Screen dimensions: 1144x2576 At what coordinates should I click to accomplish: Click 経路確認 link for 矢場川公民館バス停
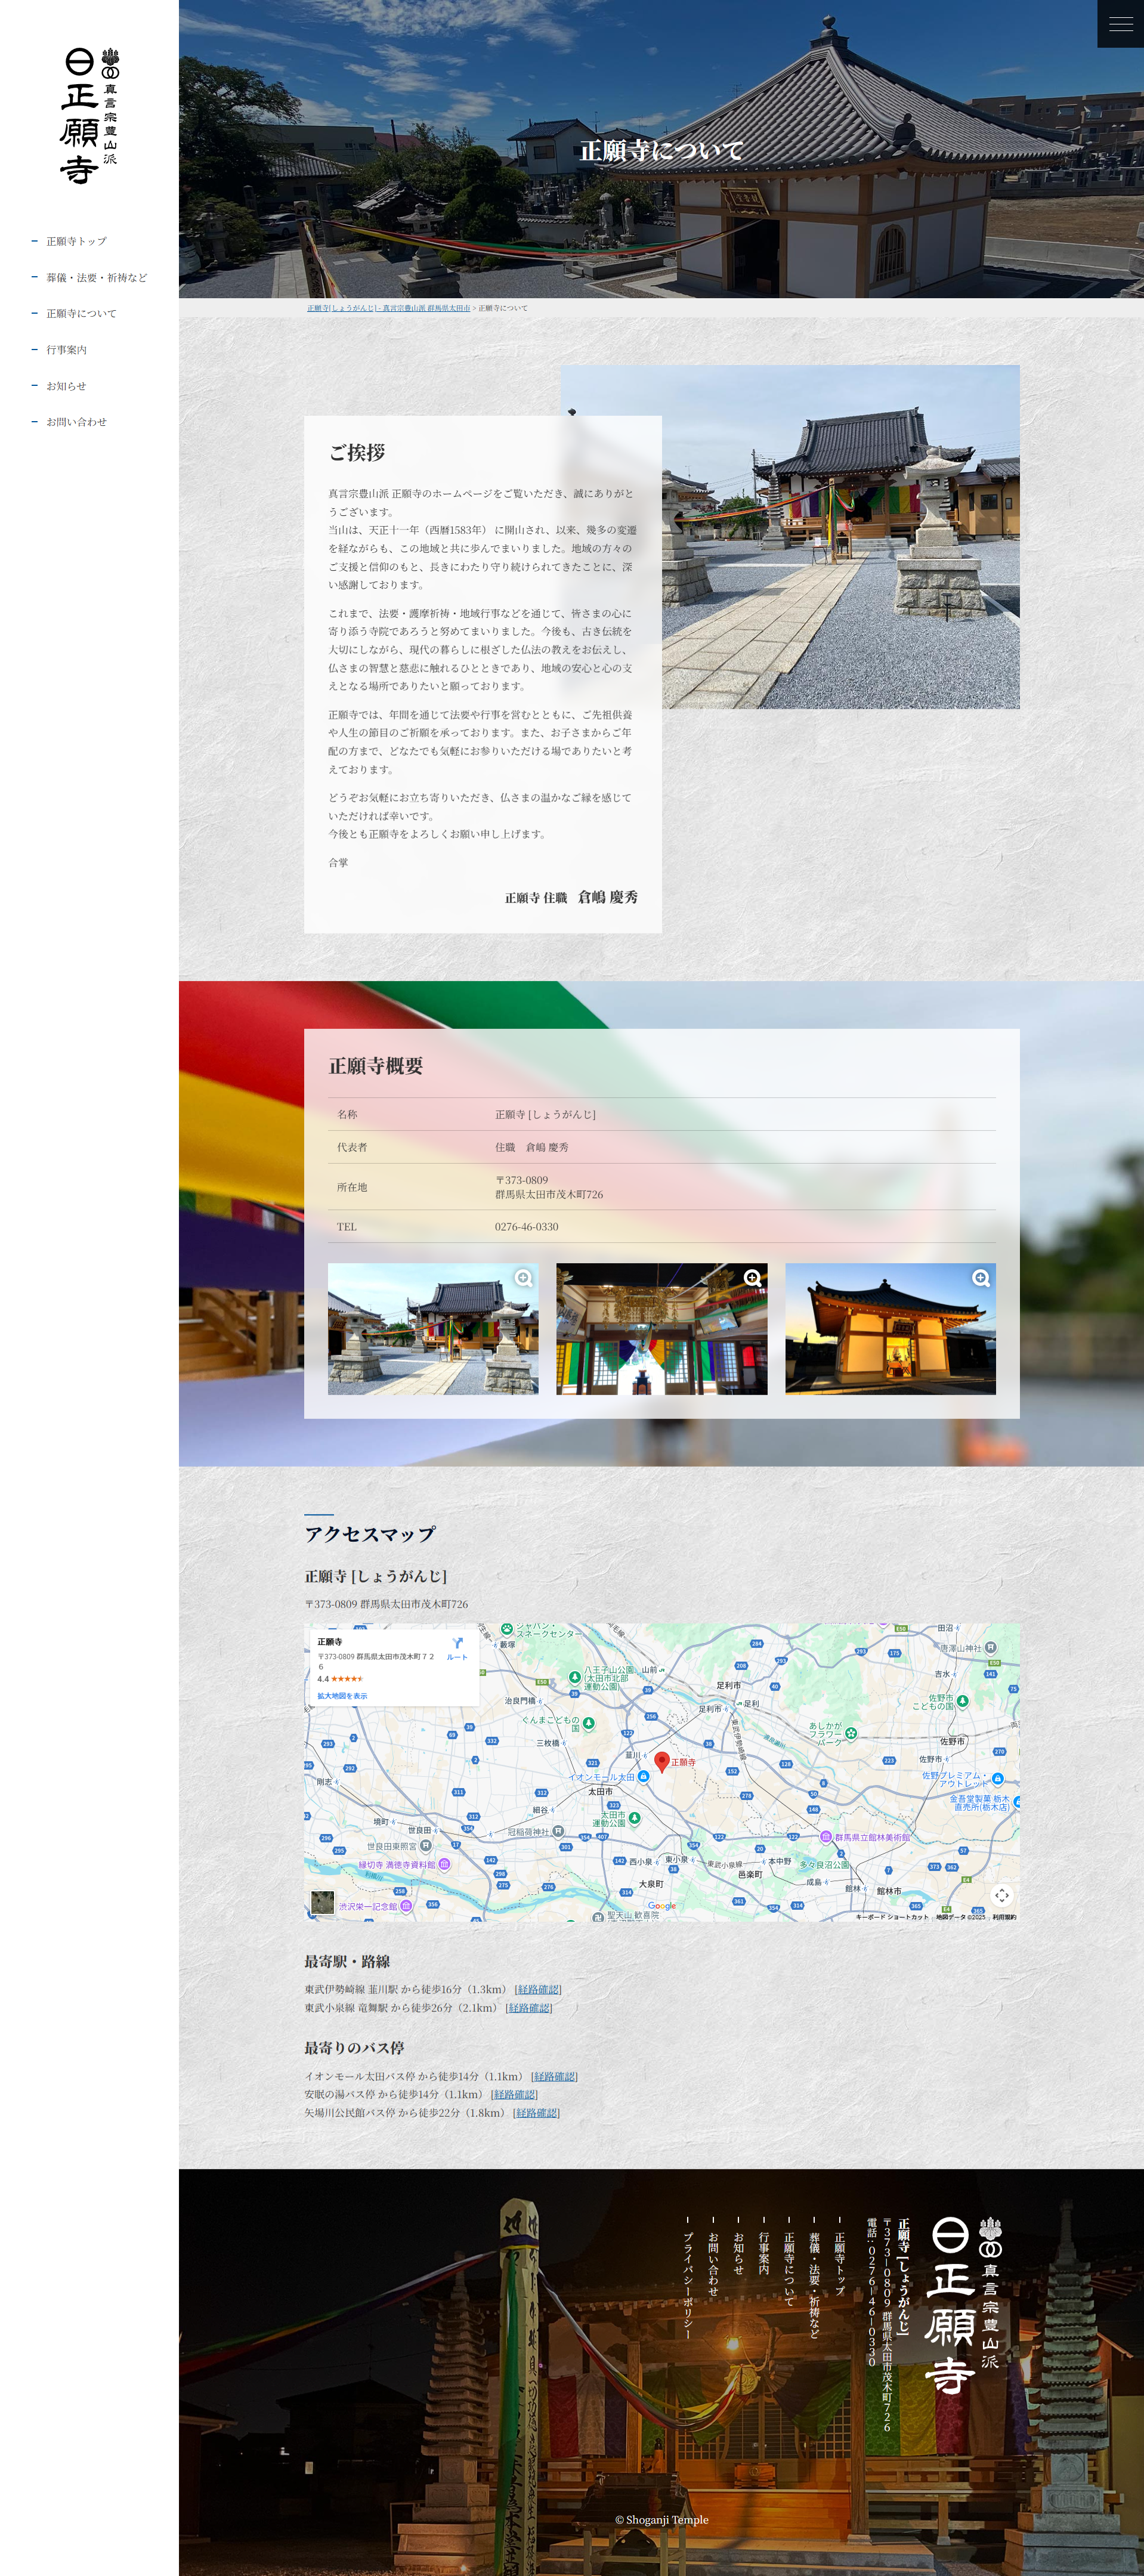536,2112
